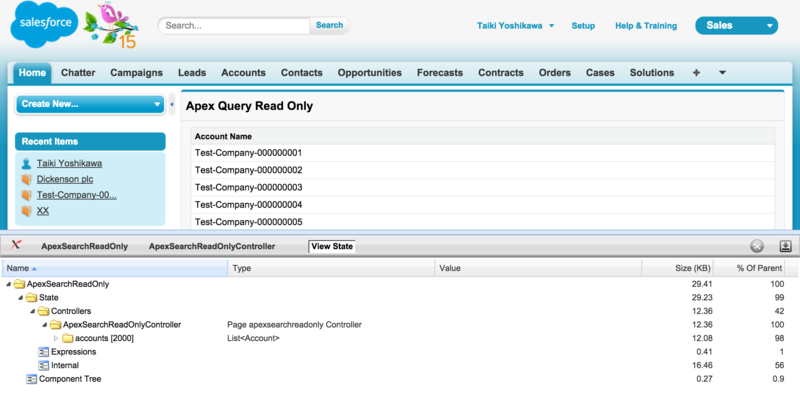Image resolution: width=800 pixels, height=399 pixels.
Task: Click the Expressions node icon
Action: [44, 352]
